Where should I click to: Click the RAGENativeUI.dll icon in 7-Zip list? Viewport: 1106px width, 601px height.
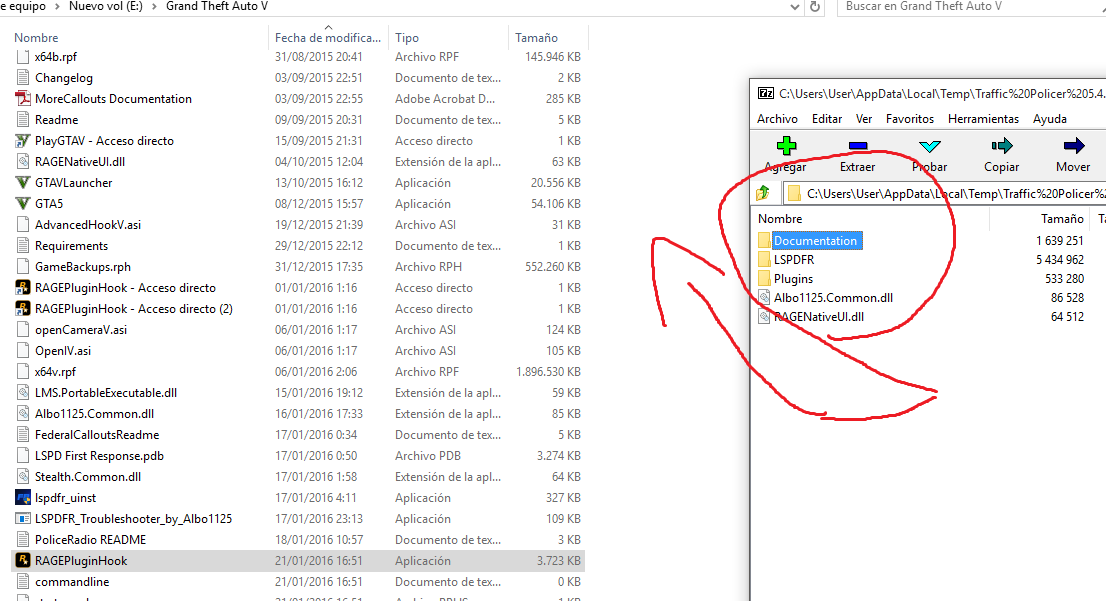pyautogui.click(x=764, y=317)
